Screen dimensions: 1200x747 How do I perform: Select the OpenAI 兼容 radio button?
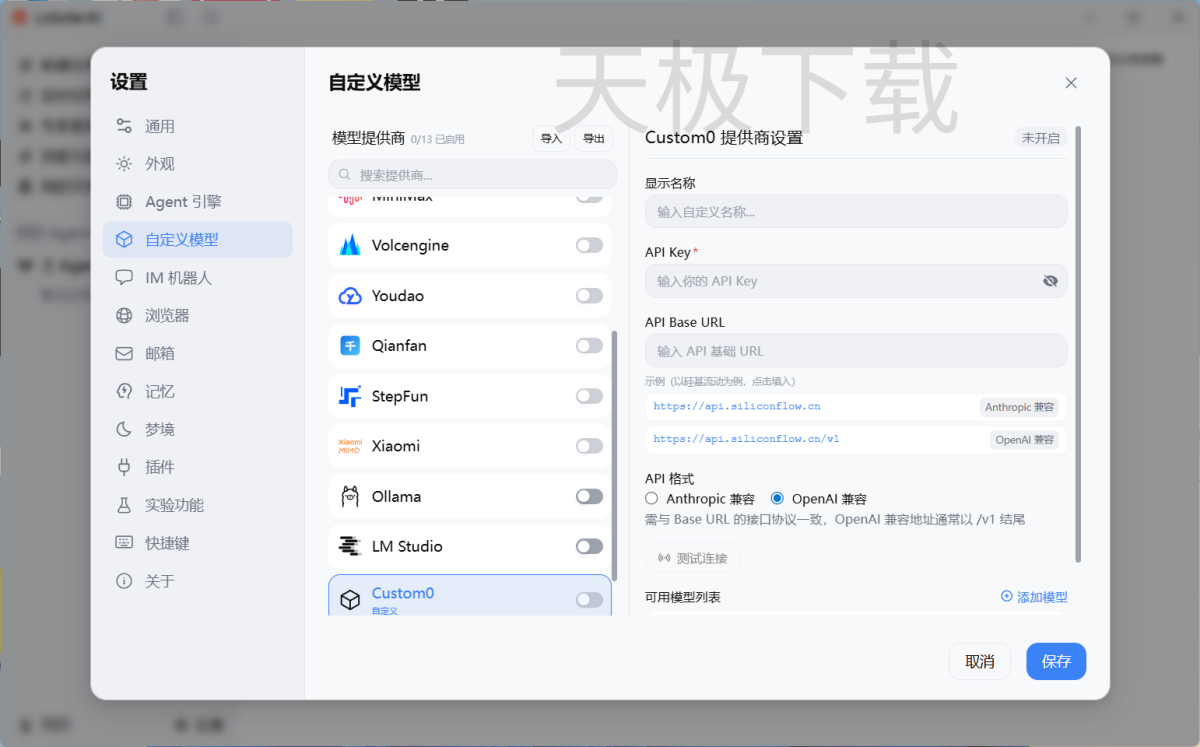[x=777, y=499]
